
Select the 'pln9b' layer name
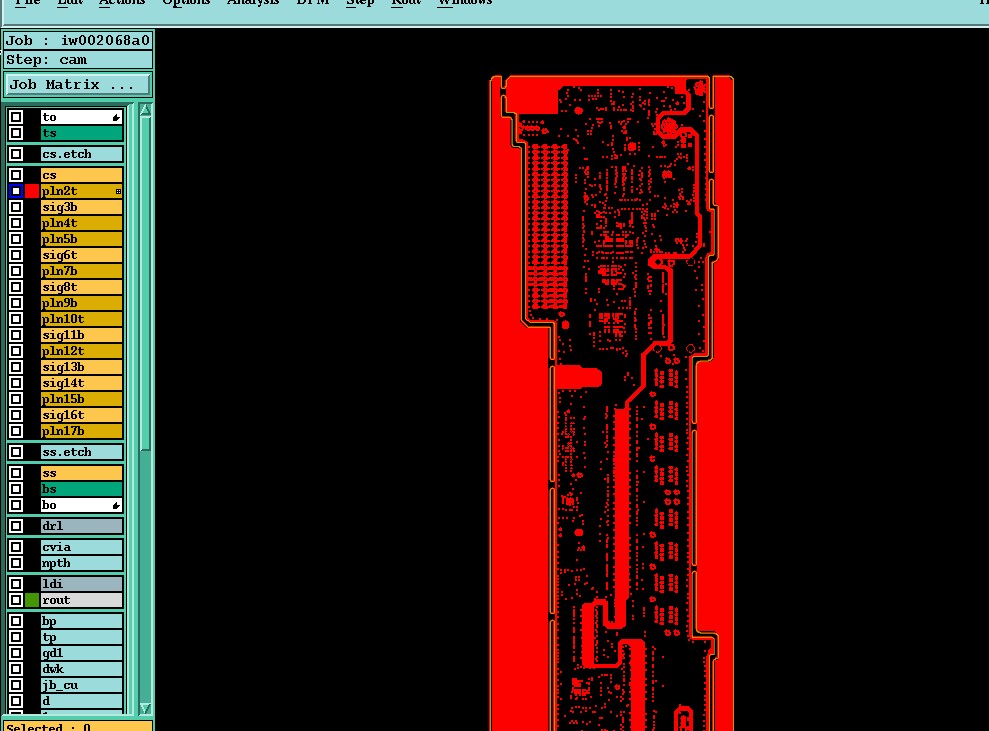point(81,303)
